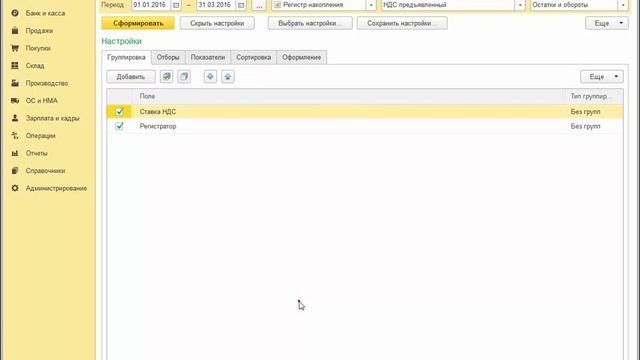This screenshot has width=640, height=360.
Task: Click the НДС предъявленный field
Action: 448,5
